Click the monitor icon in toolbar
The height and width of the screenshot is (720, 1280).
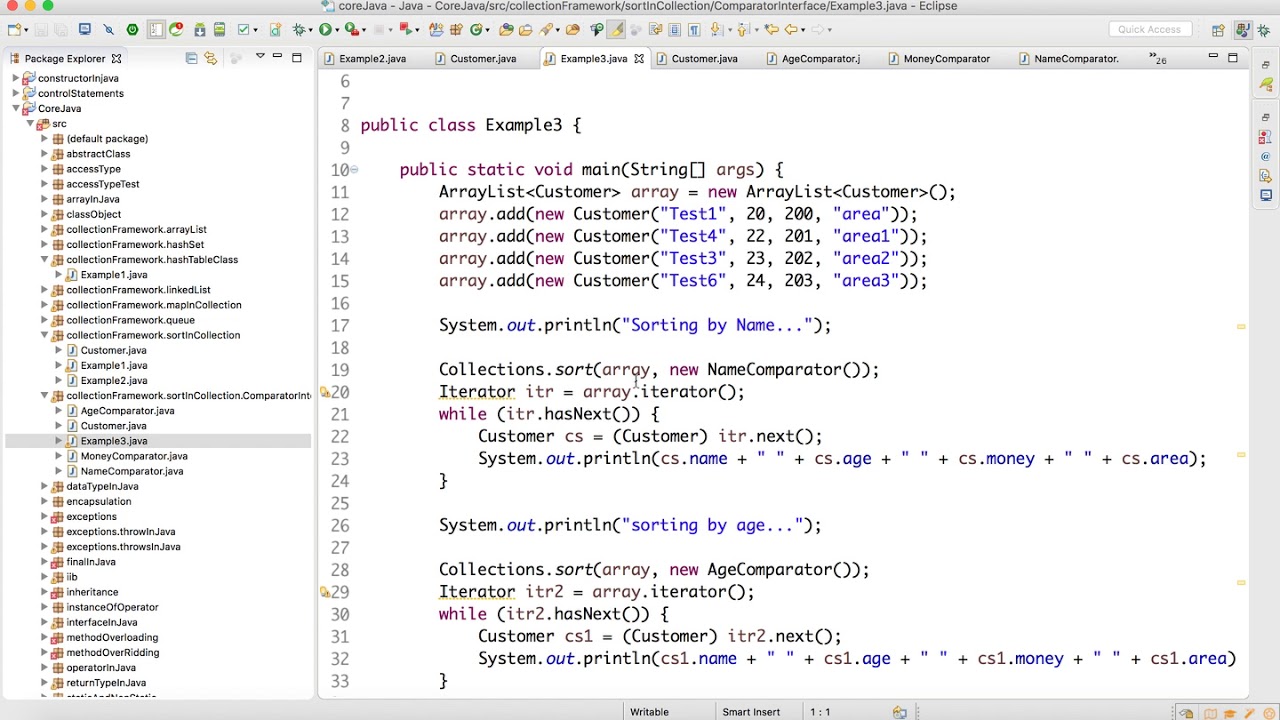85,30
